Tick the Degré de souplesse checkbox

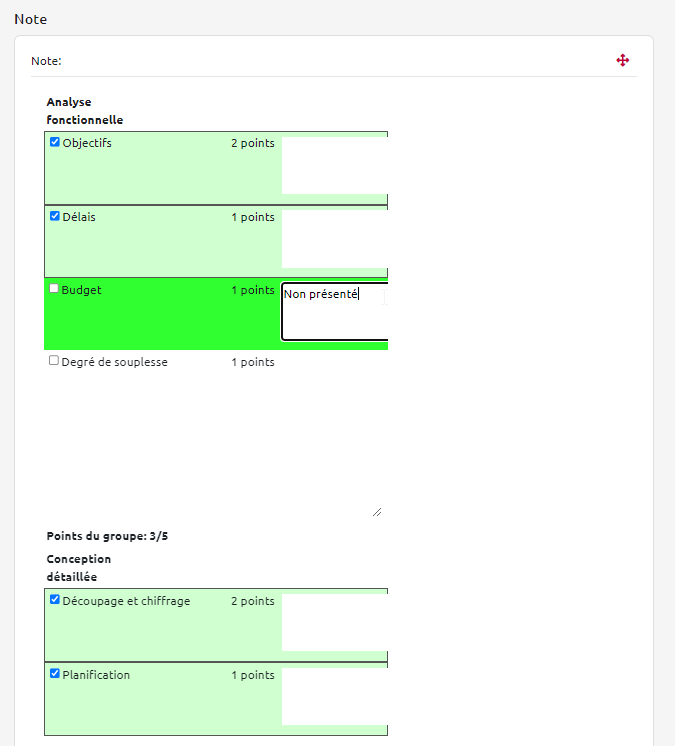coord(54,361)
